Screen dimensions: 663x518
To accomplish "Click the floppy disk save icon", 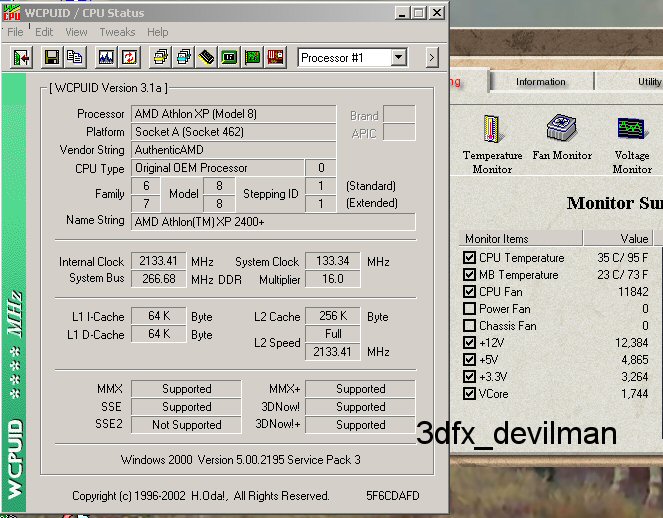I will tap(52, 57).
